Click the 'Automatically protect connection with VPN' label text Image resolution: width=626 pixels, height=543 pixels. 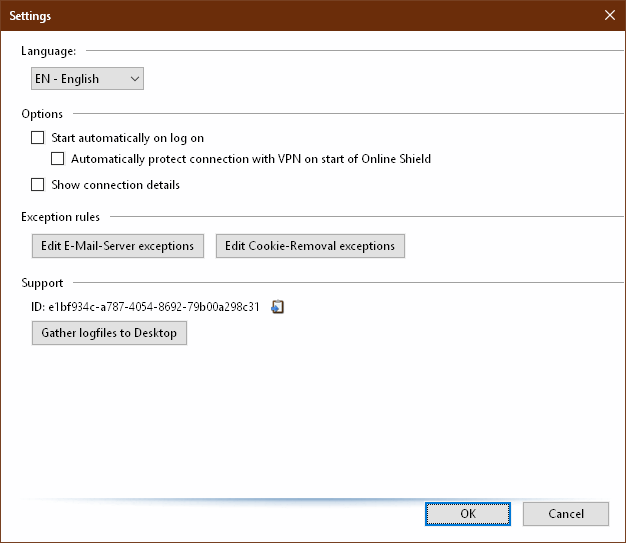click(x=251, y=159)
